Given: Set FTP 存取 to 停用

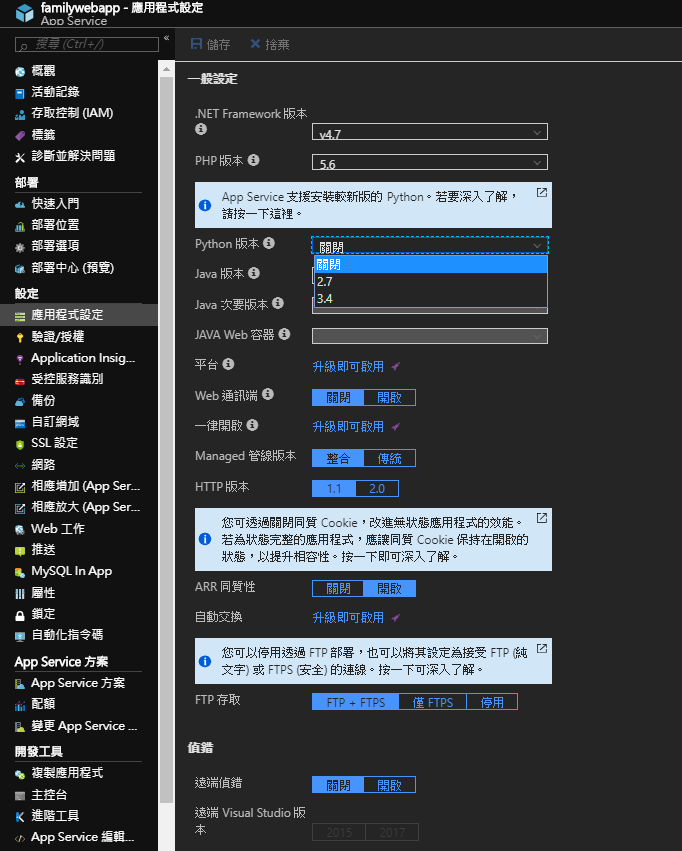Looking at the screenshot, I should coord(492,702).
